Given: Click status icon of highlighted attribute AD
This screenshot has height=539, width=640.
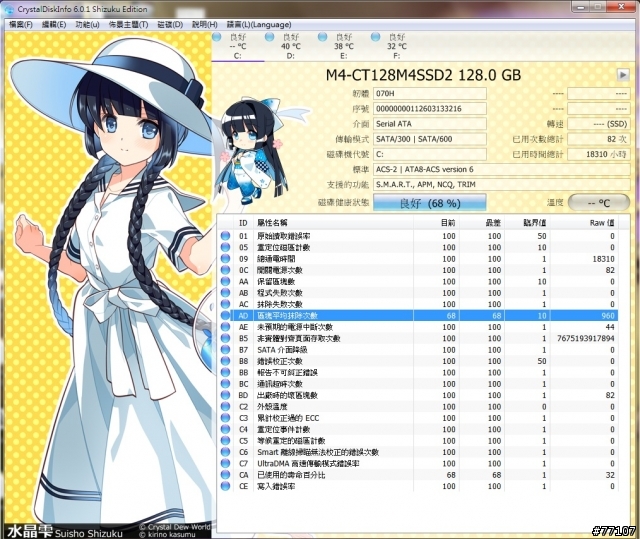Looking at the screenshot, I should pos(225,315).
